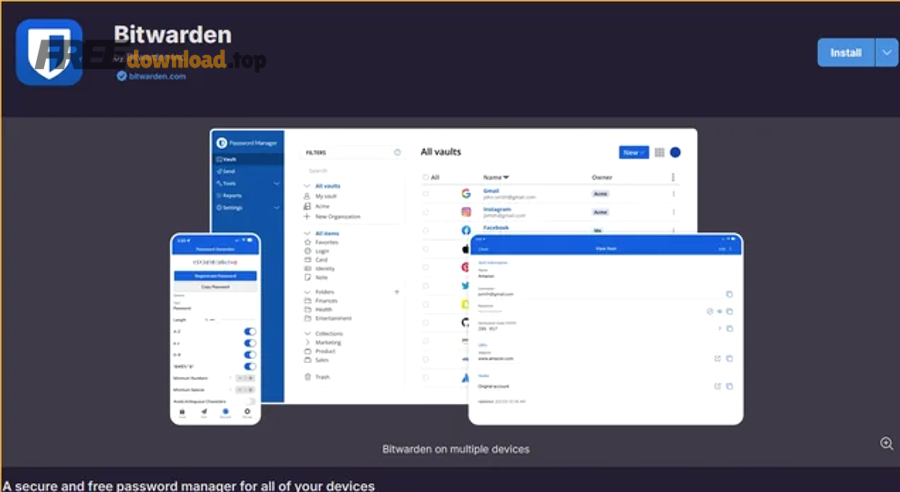This screenshot has height=492, width=900.
Task: Click the Bitwarden shield app icon
Action: point(48,52)
